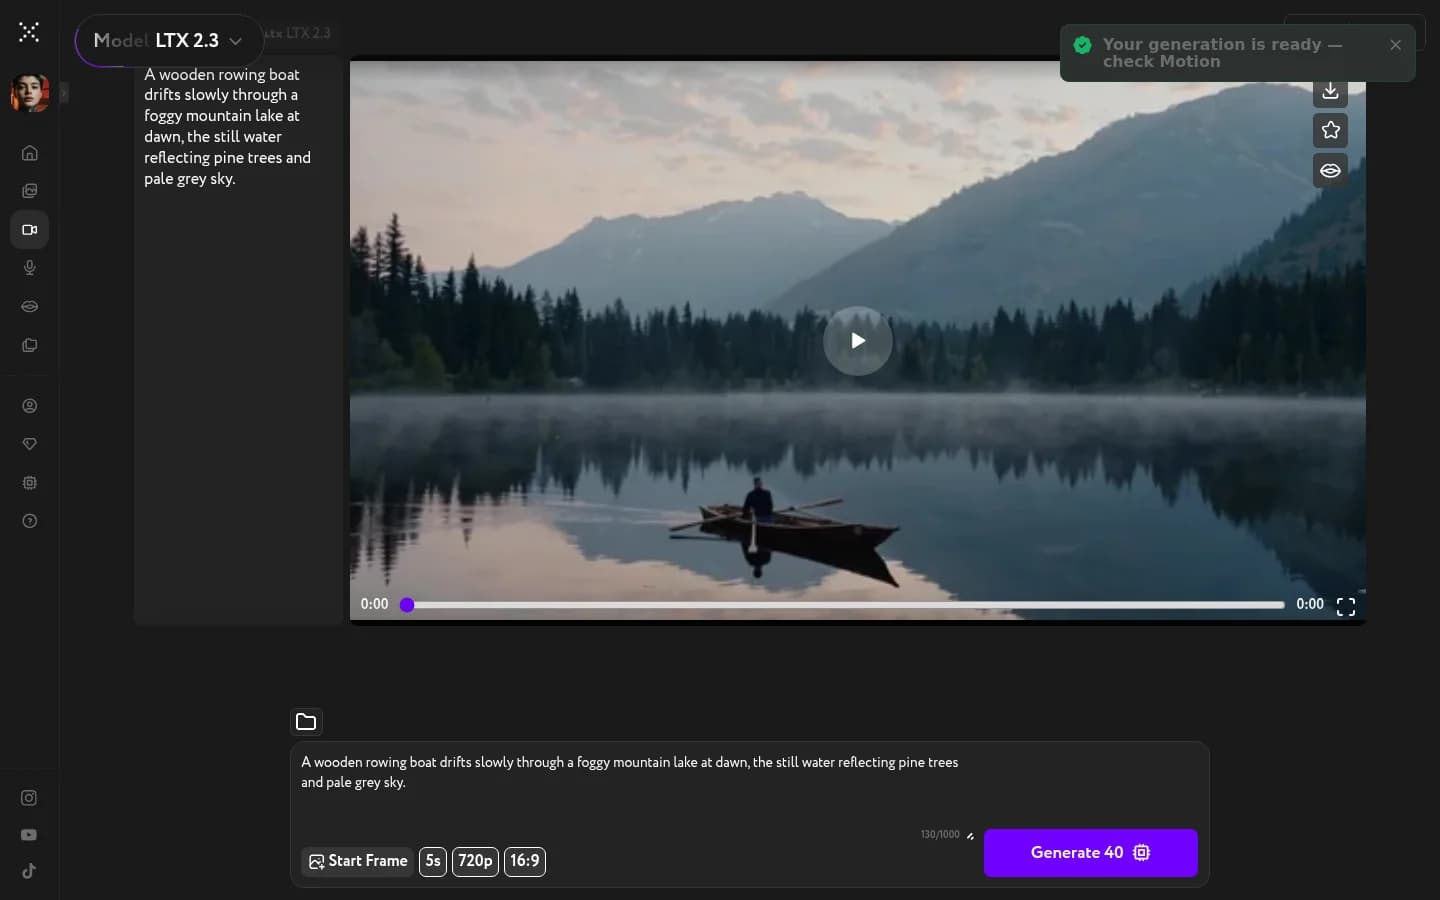Favorite the video with the star icon
Viewport: 1440px width, 900px height.
[x=1330, y=130]
